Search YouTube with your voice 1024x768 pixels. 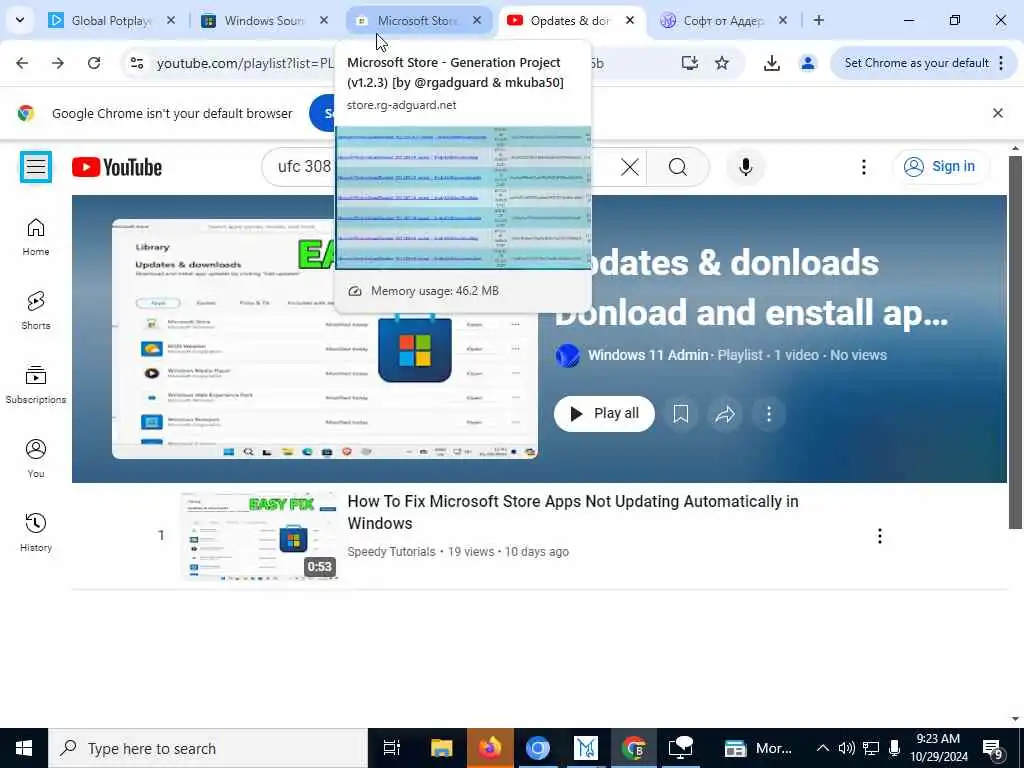[x=745, y=167]
